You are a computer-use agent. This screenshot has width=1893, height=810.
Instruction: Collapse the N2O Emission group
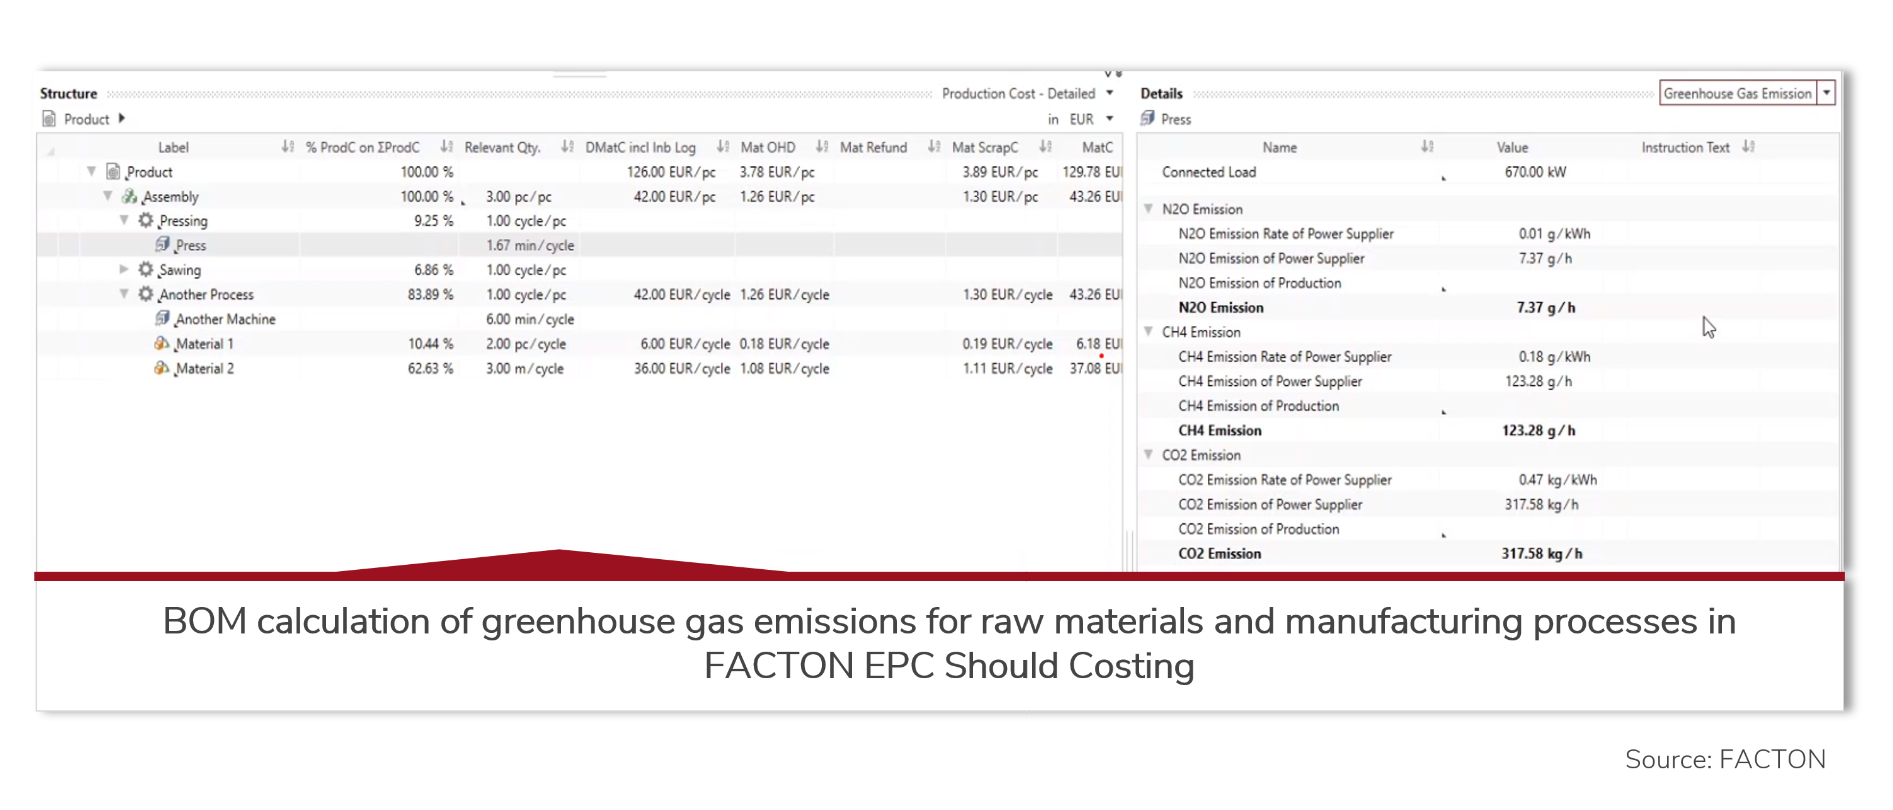point(1149,209)
